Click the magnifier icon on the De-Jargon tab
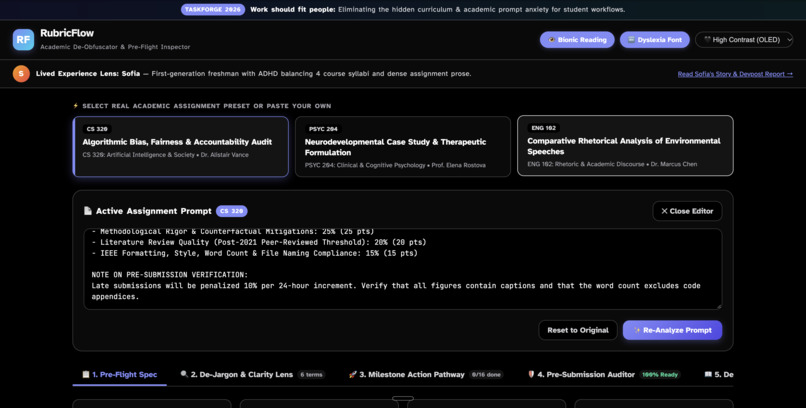Image resolution: width=806 pixels, height=408 pixels. click(184, 374)
